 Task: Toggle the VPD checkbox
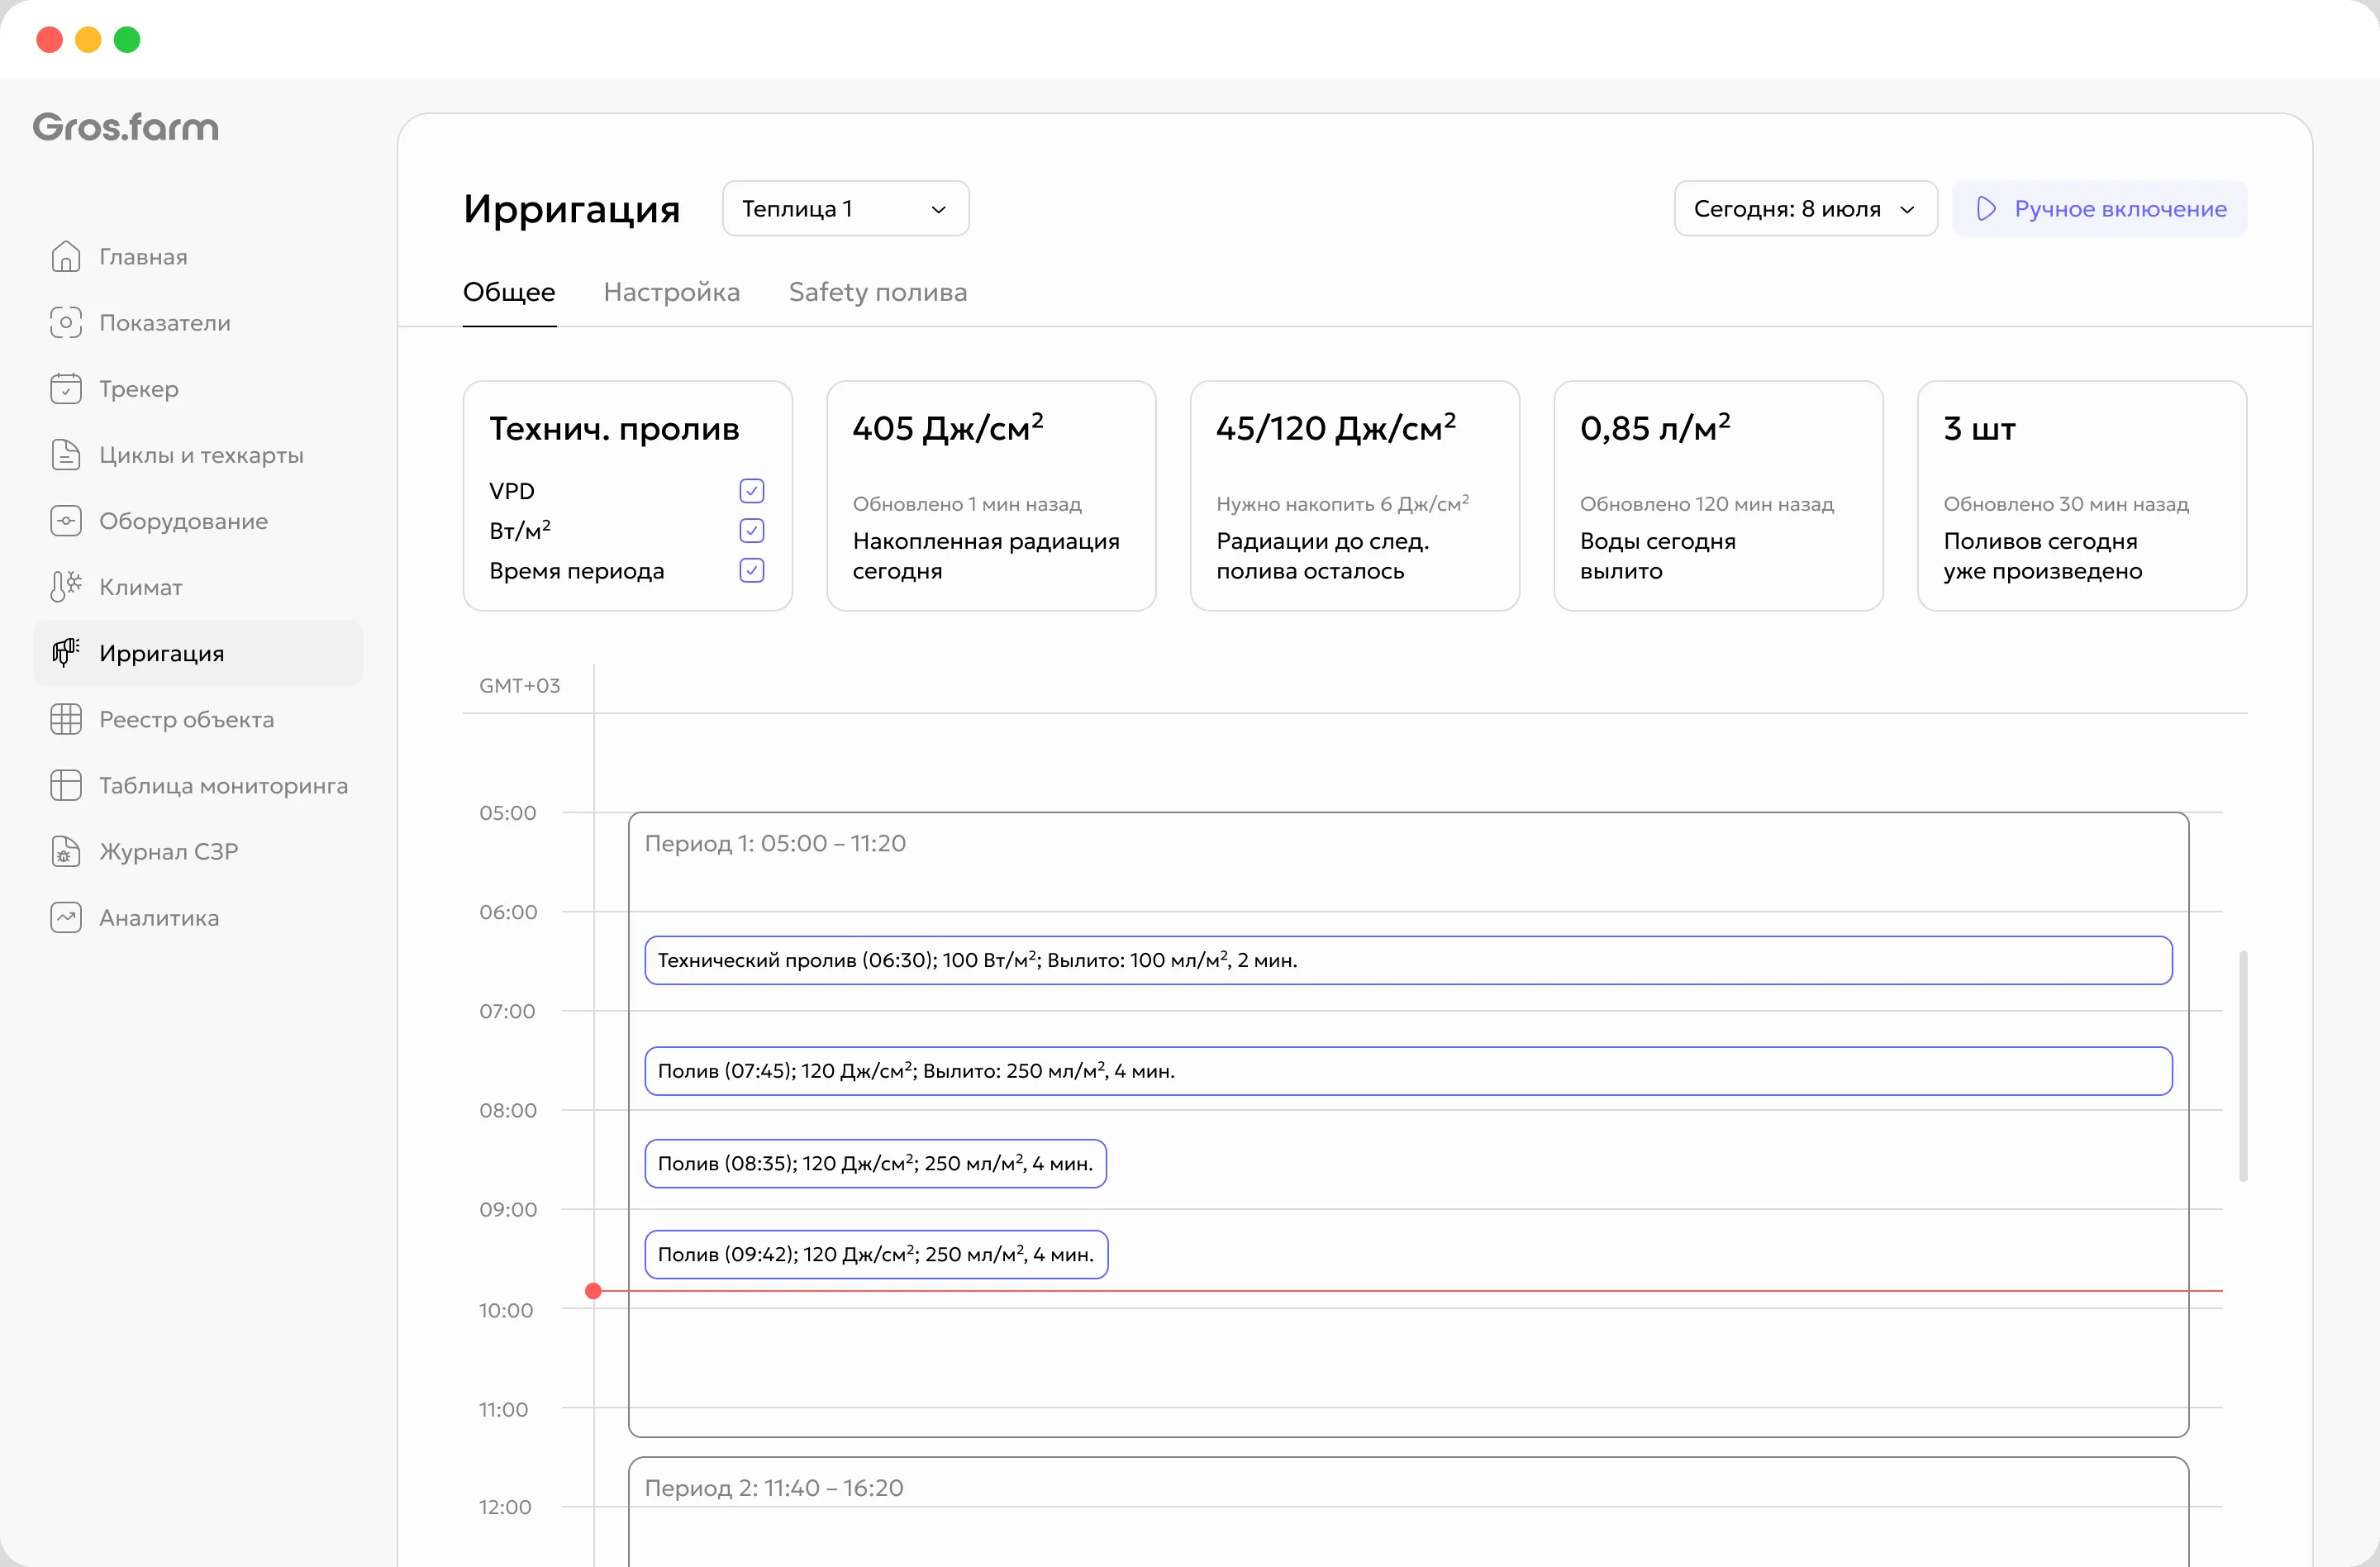(x=752, y=491)
